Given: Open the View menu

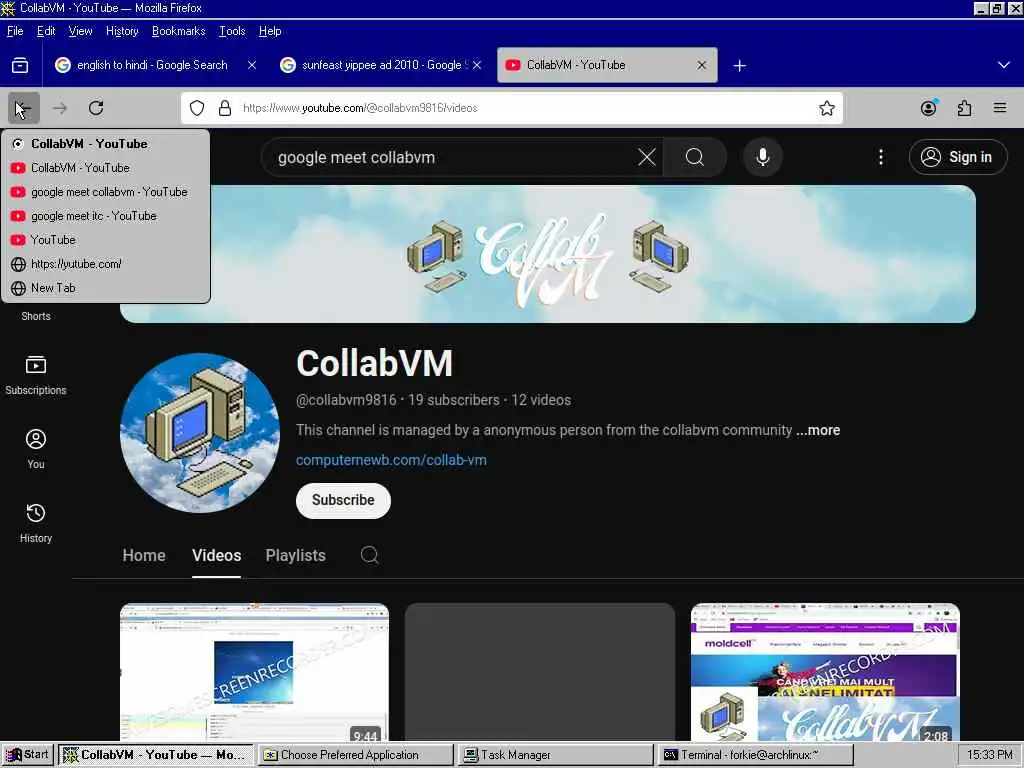Looking at the screenshot, I should (80, 31).
